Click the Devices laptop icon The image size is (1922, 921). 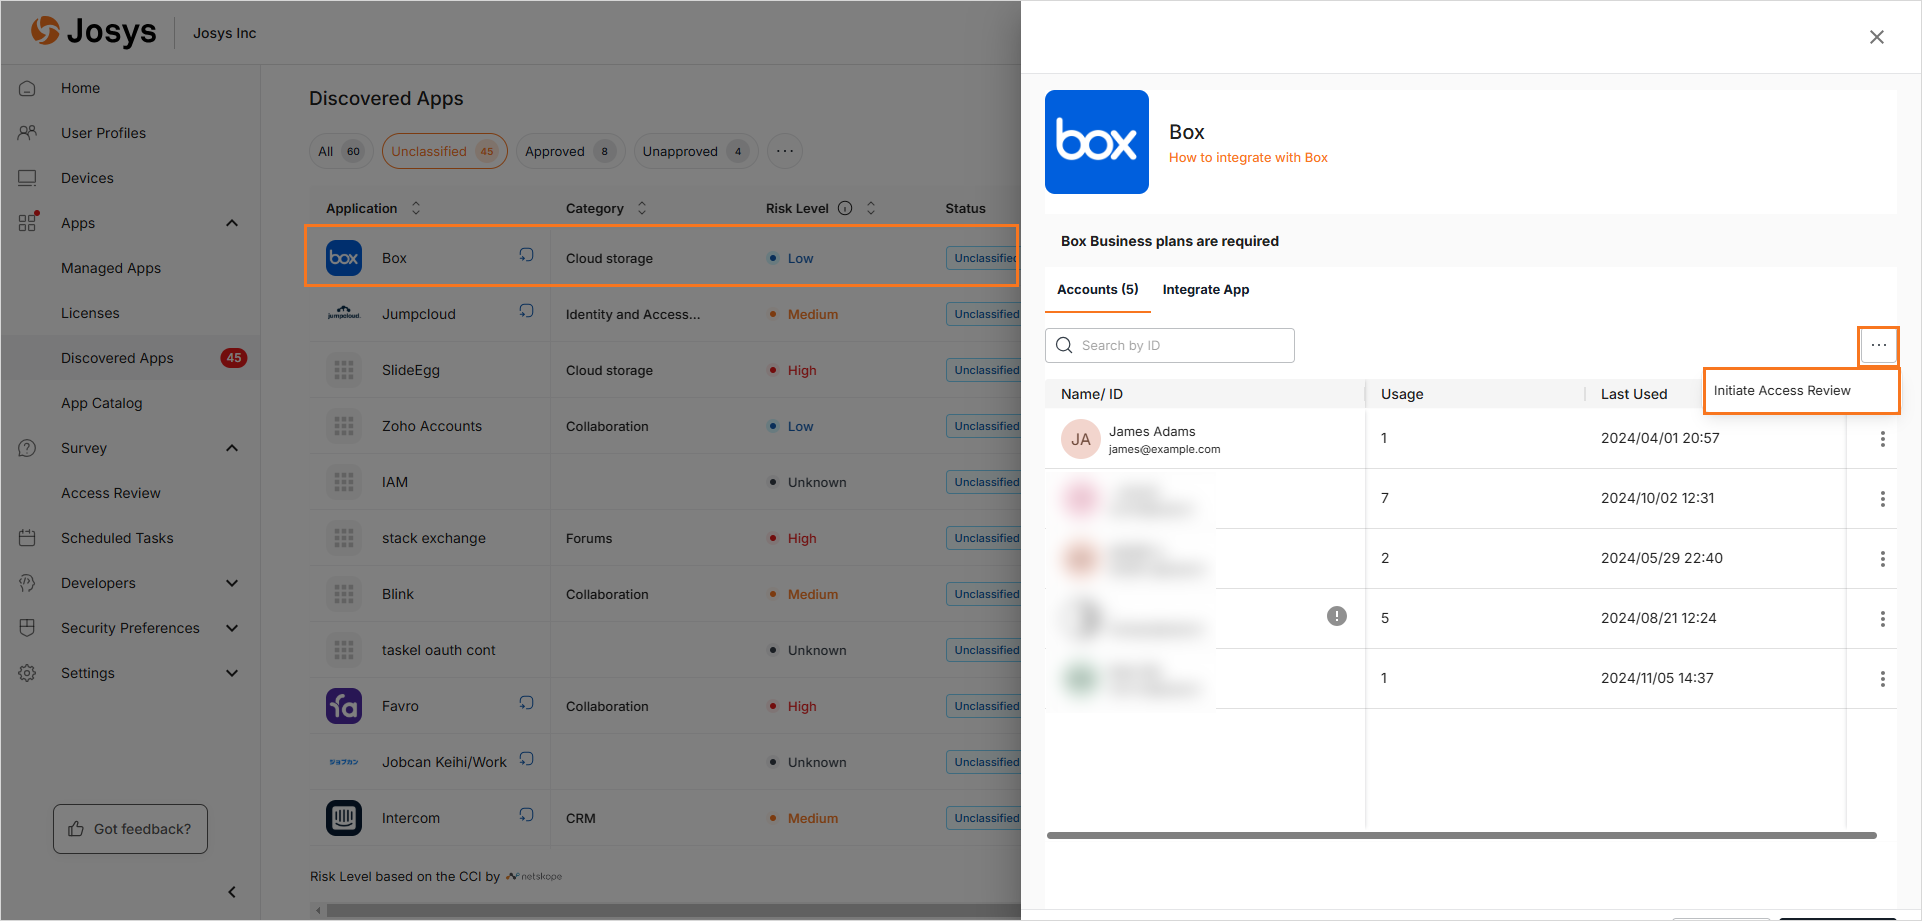pyautogui.click(x=27, y=178)
